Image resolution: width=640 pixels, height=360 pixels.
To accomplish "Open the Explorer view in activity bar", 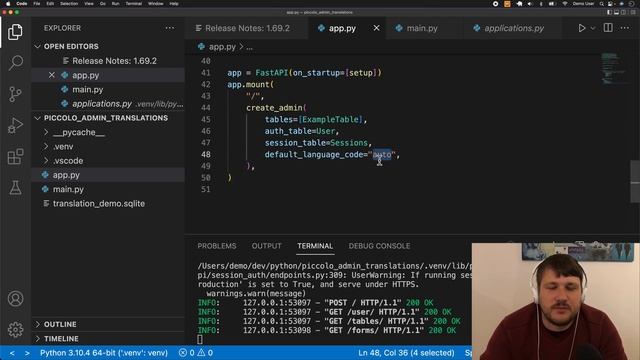I will (x=15, y=32).
